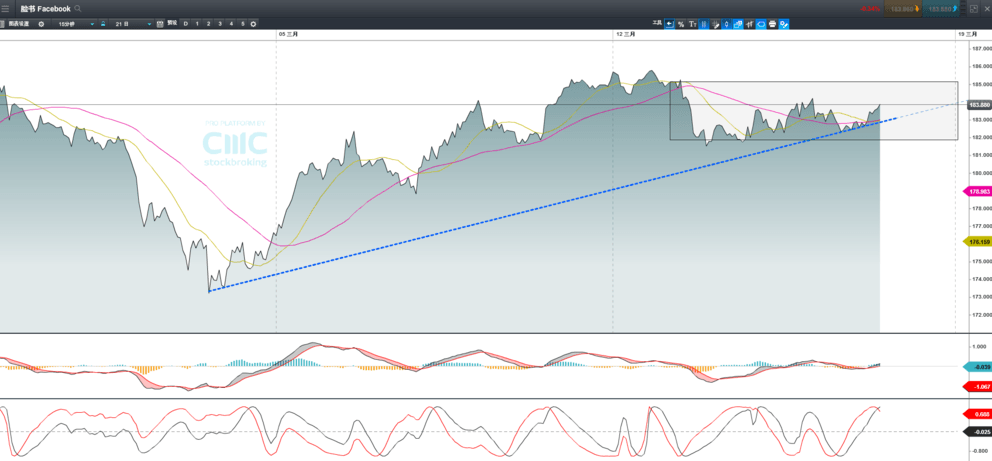Toggle the candlestick chart type icon

(x=726, y=24)
